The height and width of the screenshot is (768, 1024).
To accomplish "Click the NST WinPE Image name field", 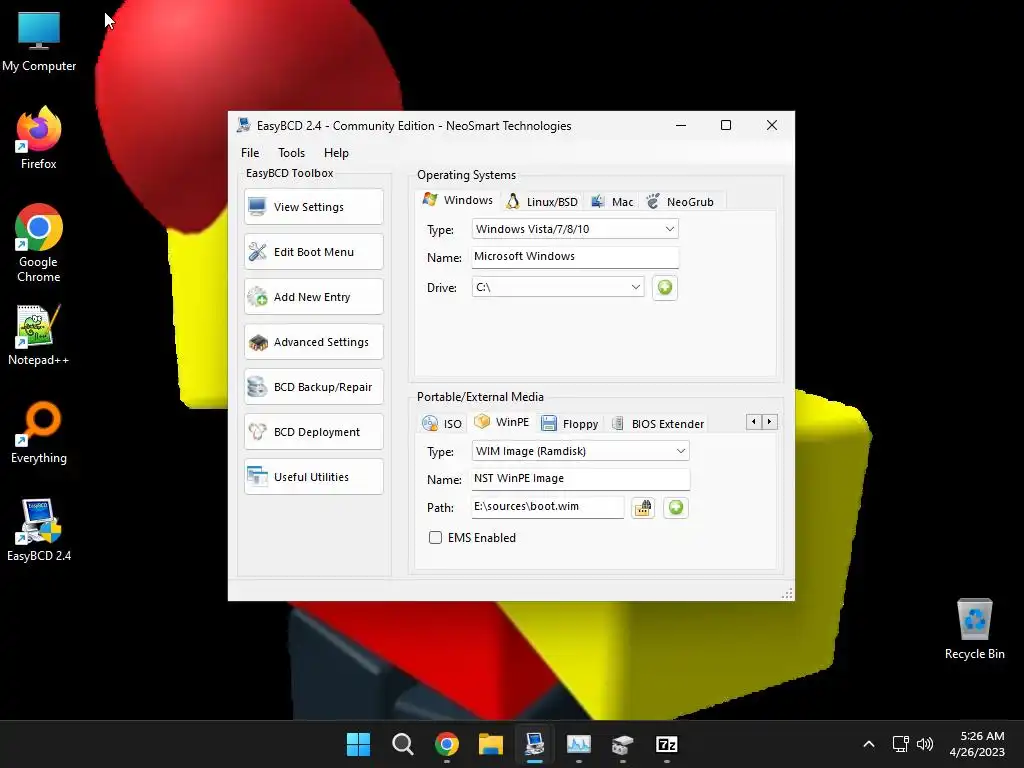I will pyautogui.click(x=580, y=479).
